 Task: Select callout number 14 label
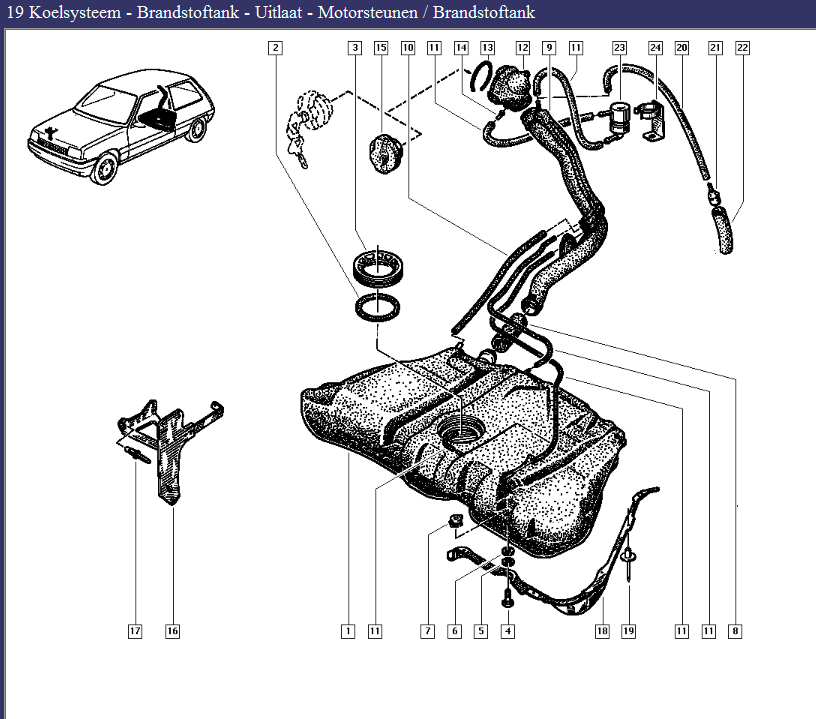(461, 48)
